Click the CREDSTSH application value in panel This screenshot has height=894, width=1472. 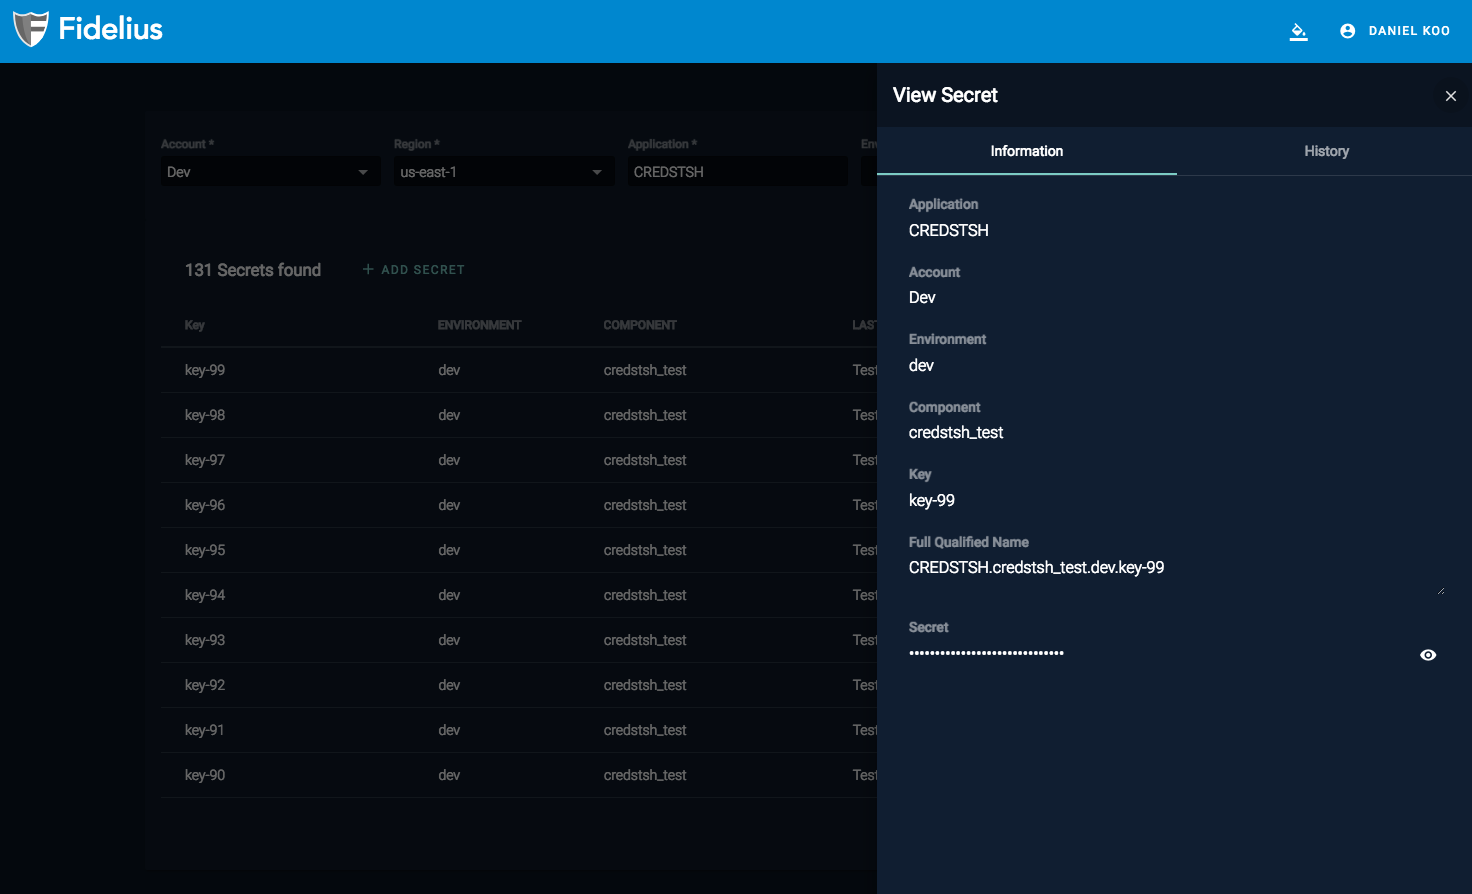click(x=948, y=230)
